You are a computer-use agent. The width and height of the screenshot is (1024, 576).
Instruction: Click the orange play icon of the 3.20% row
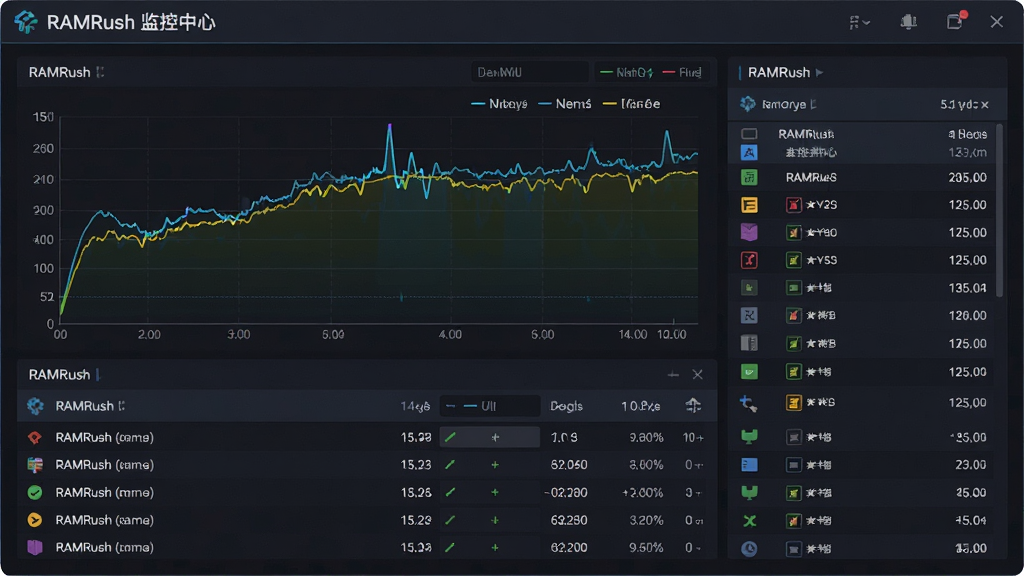click(x=35, y=520)
